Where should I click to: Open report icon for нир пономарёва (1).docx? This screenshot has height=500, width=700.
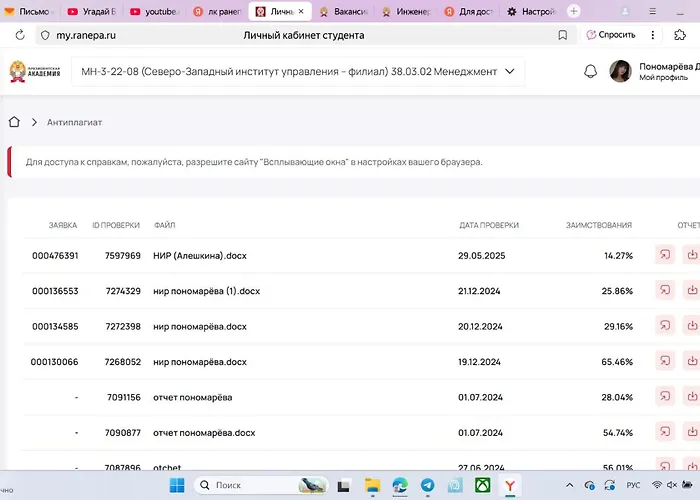(664, 290)
